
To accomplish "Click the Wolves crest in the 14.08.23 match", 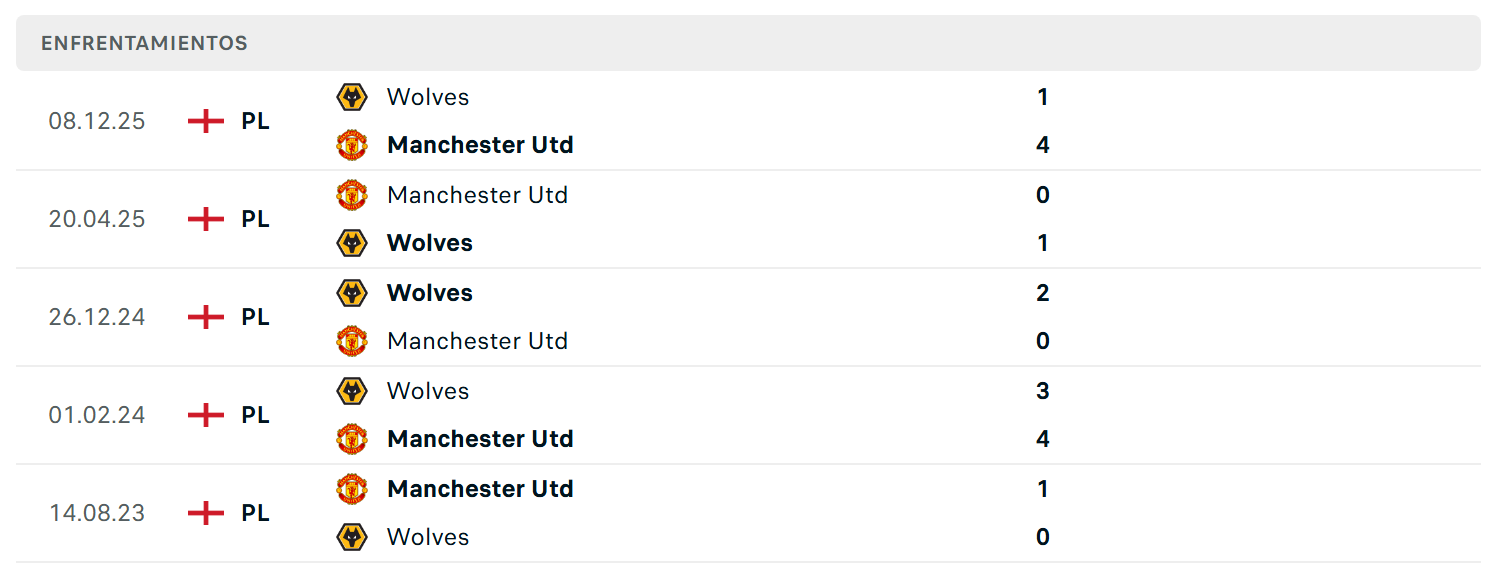I will point(352,537).
